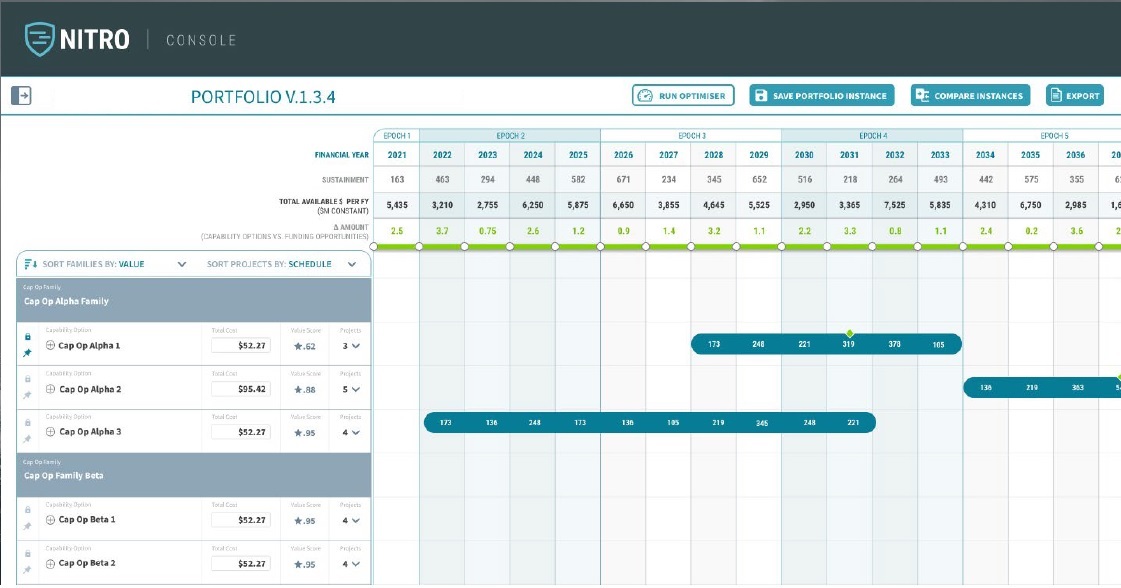
Task: Click Total Cost field of Cap Op Alpha 1
Action: [x=241, y=346]
